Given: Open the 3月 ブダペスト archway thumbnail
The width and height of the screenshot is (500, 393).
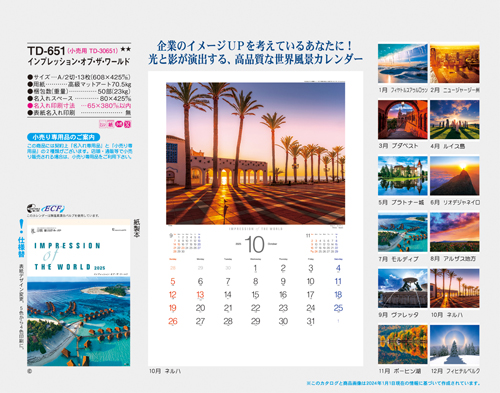Looking at the screenshot, I should point(403,120).
